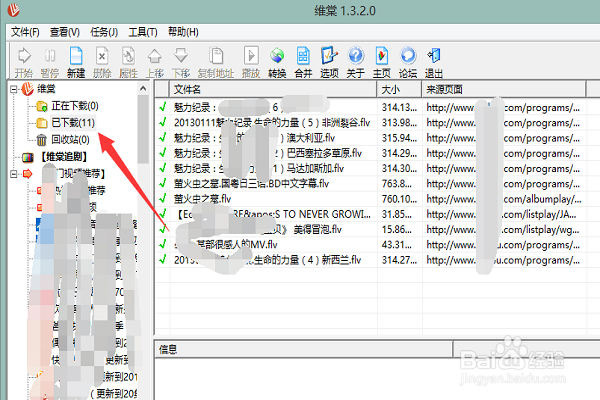Click the 信息 panel header
The width and height of the screenshot is (600, 400).
click(303, 349)
